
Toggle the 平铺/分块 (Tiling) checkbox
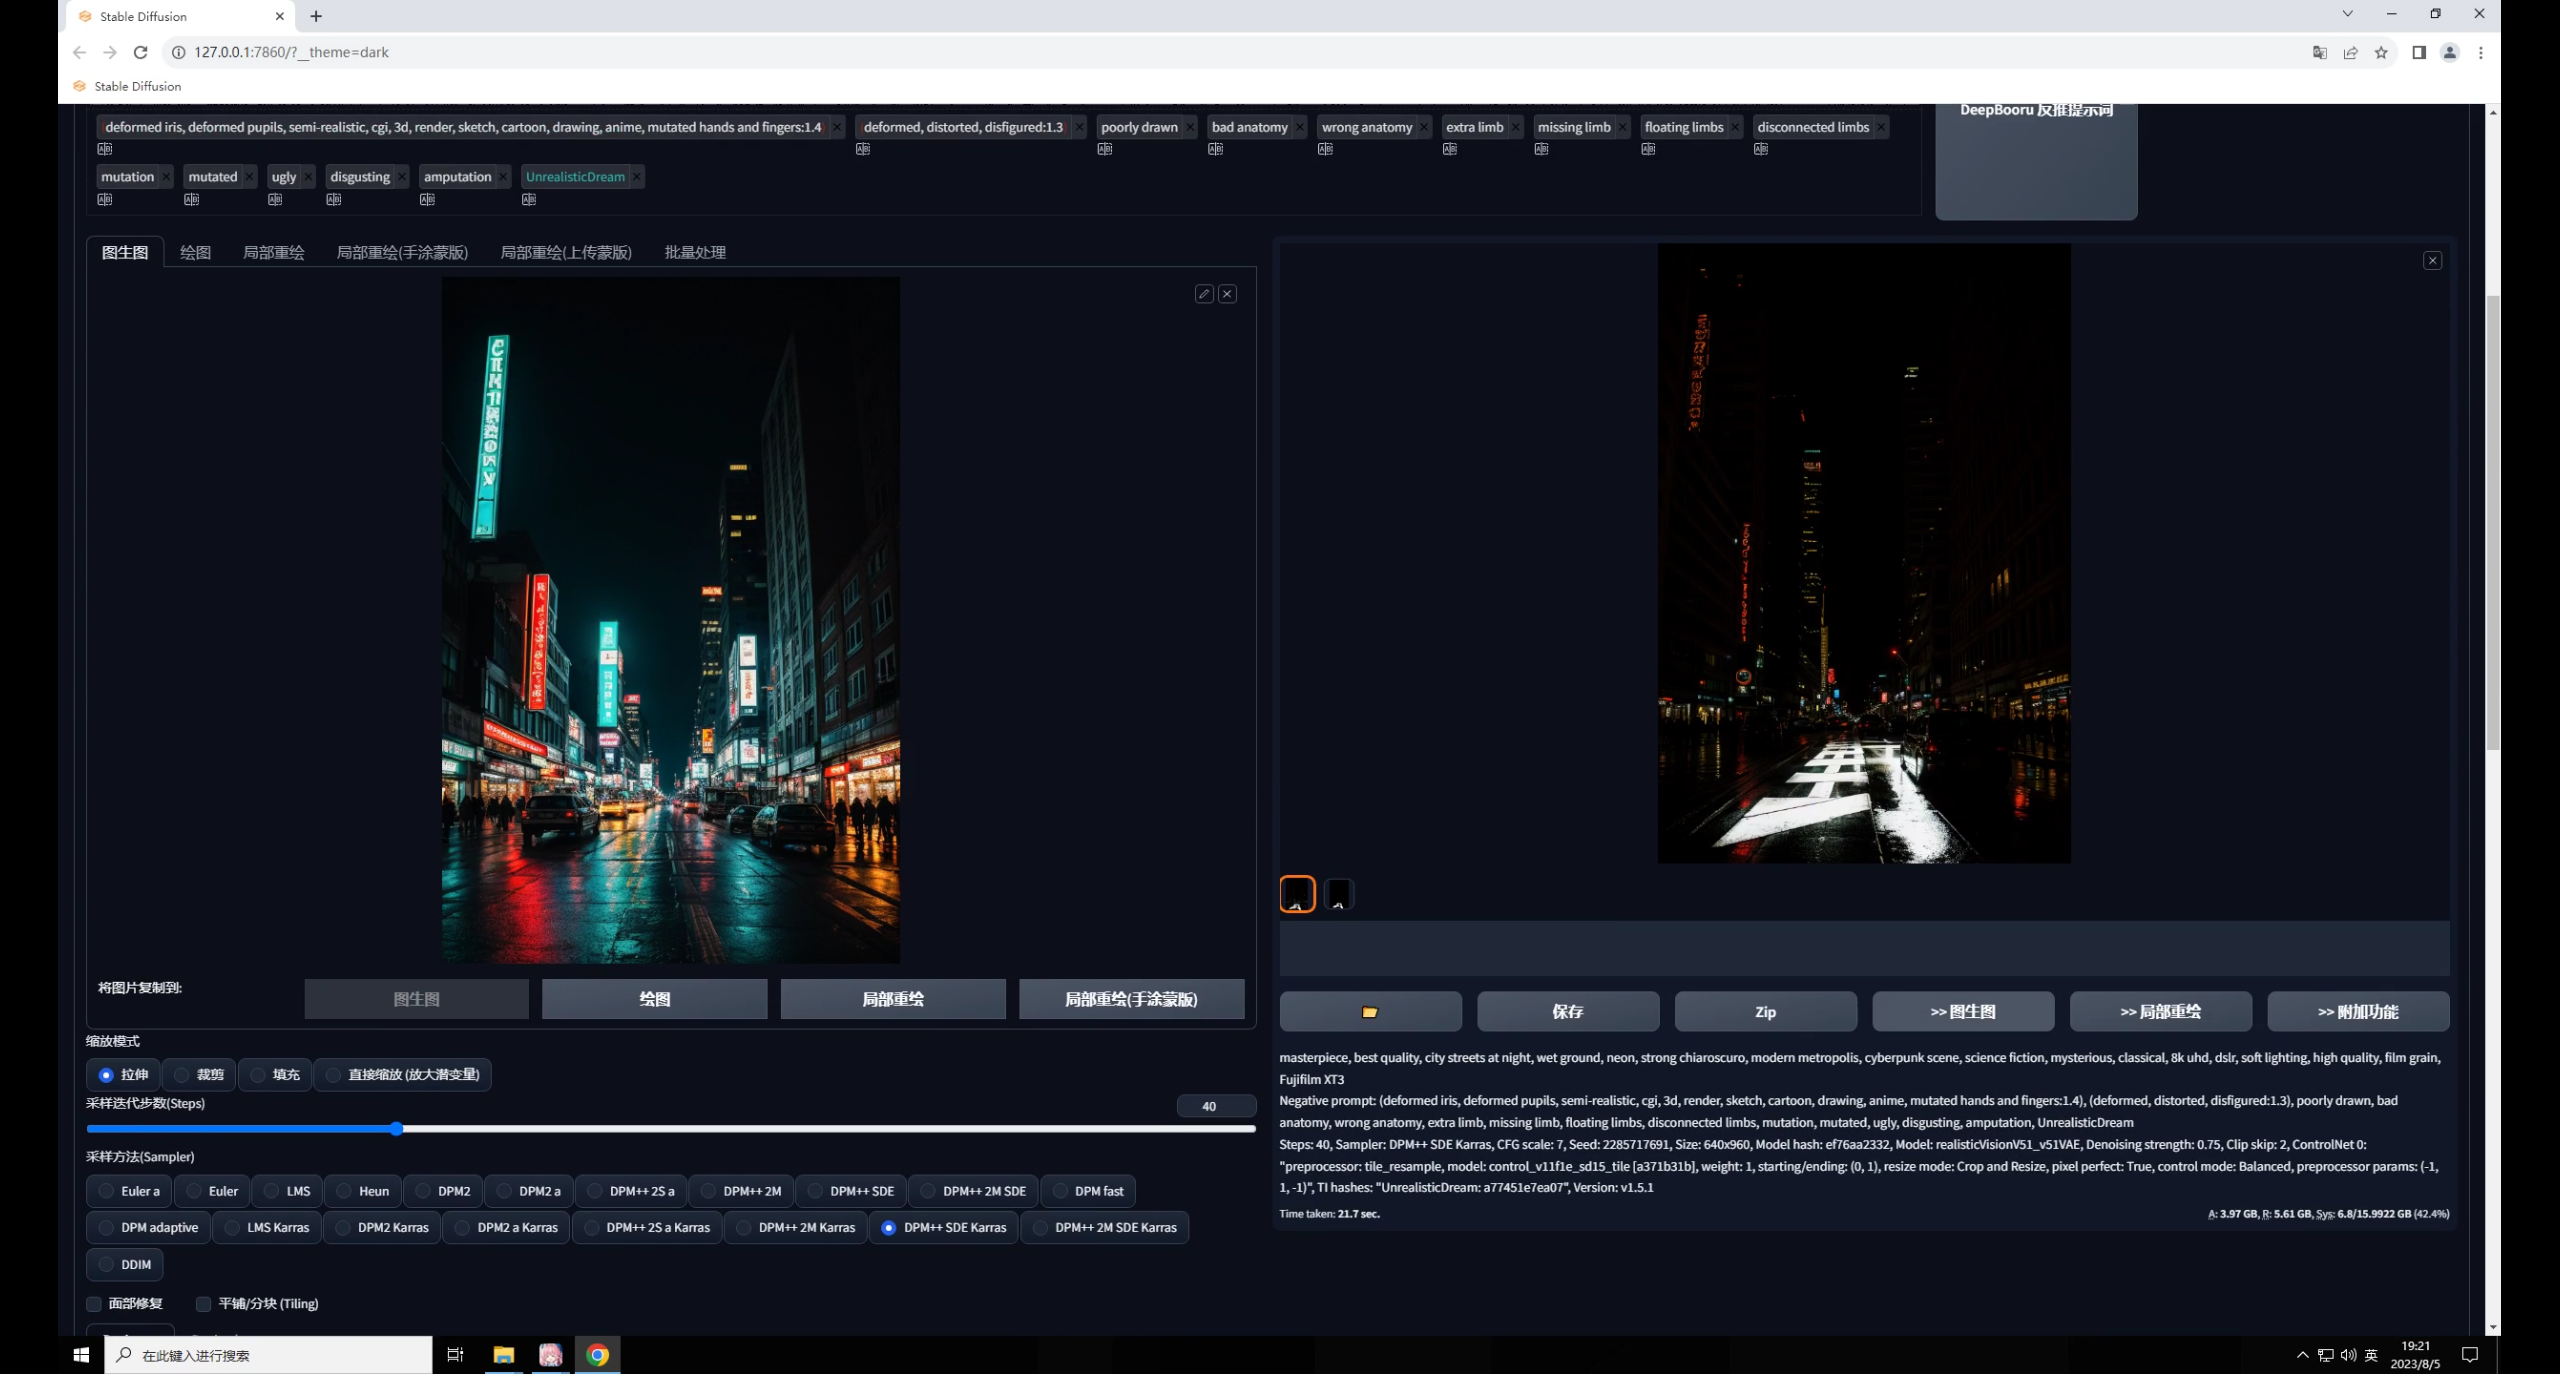click(204, 1303)
